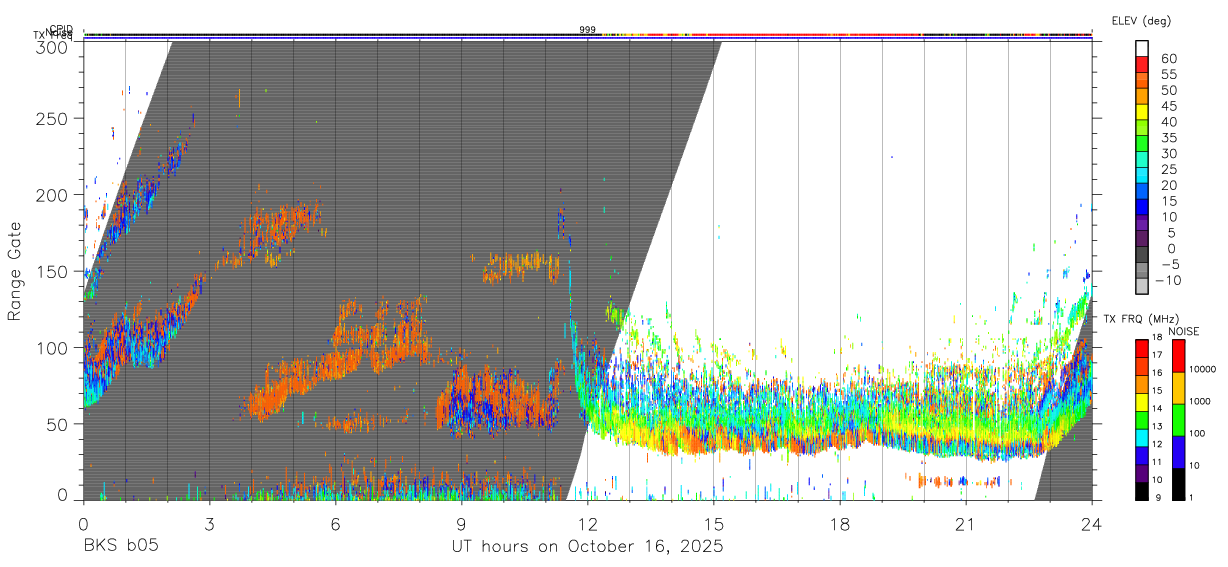Pick the white top swatch of the ELEV colorbar
Image resolution: width=1228 pixels, height=567 pixels.
click(1142, 48)
